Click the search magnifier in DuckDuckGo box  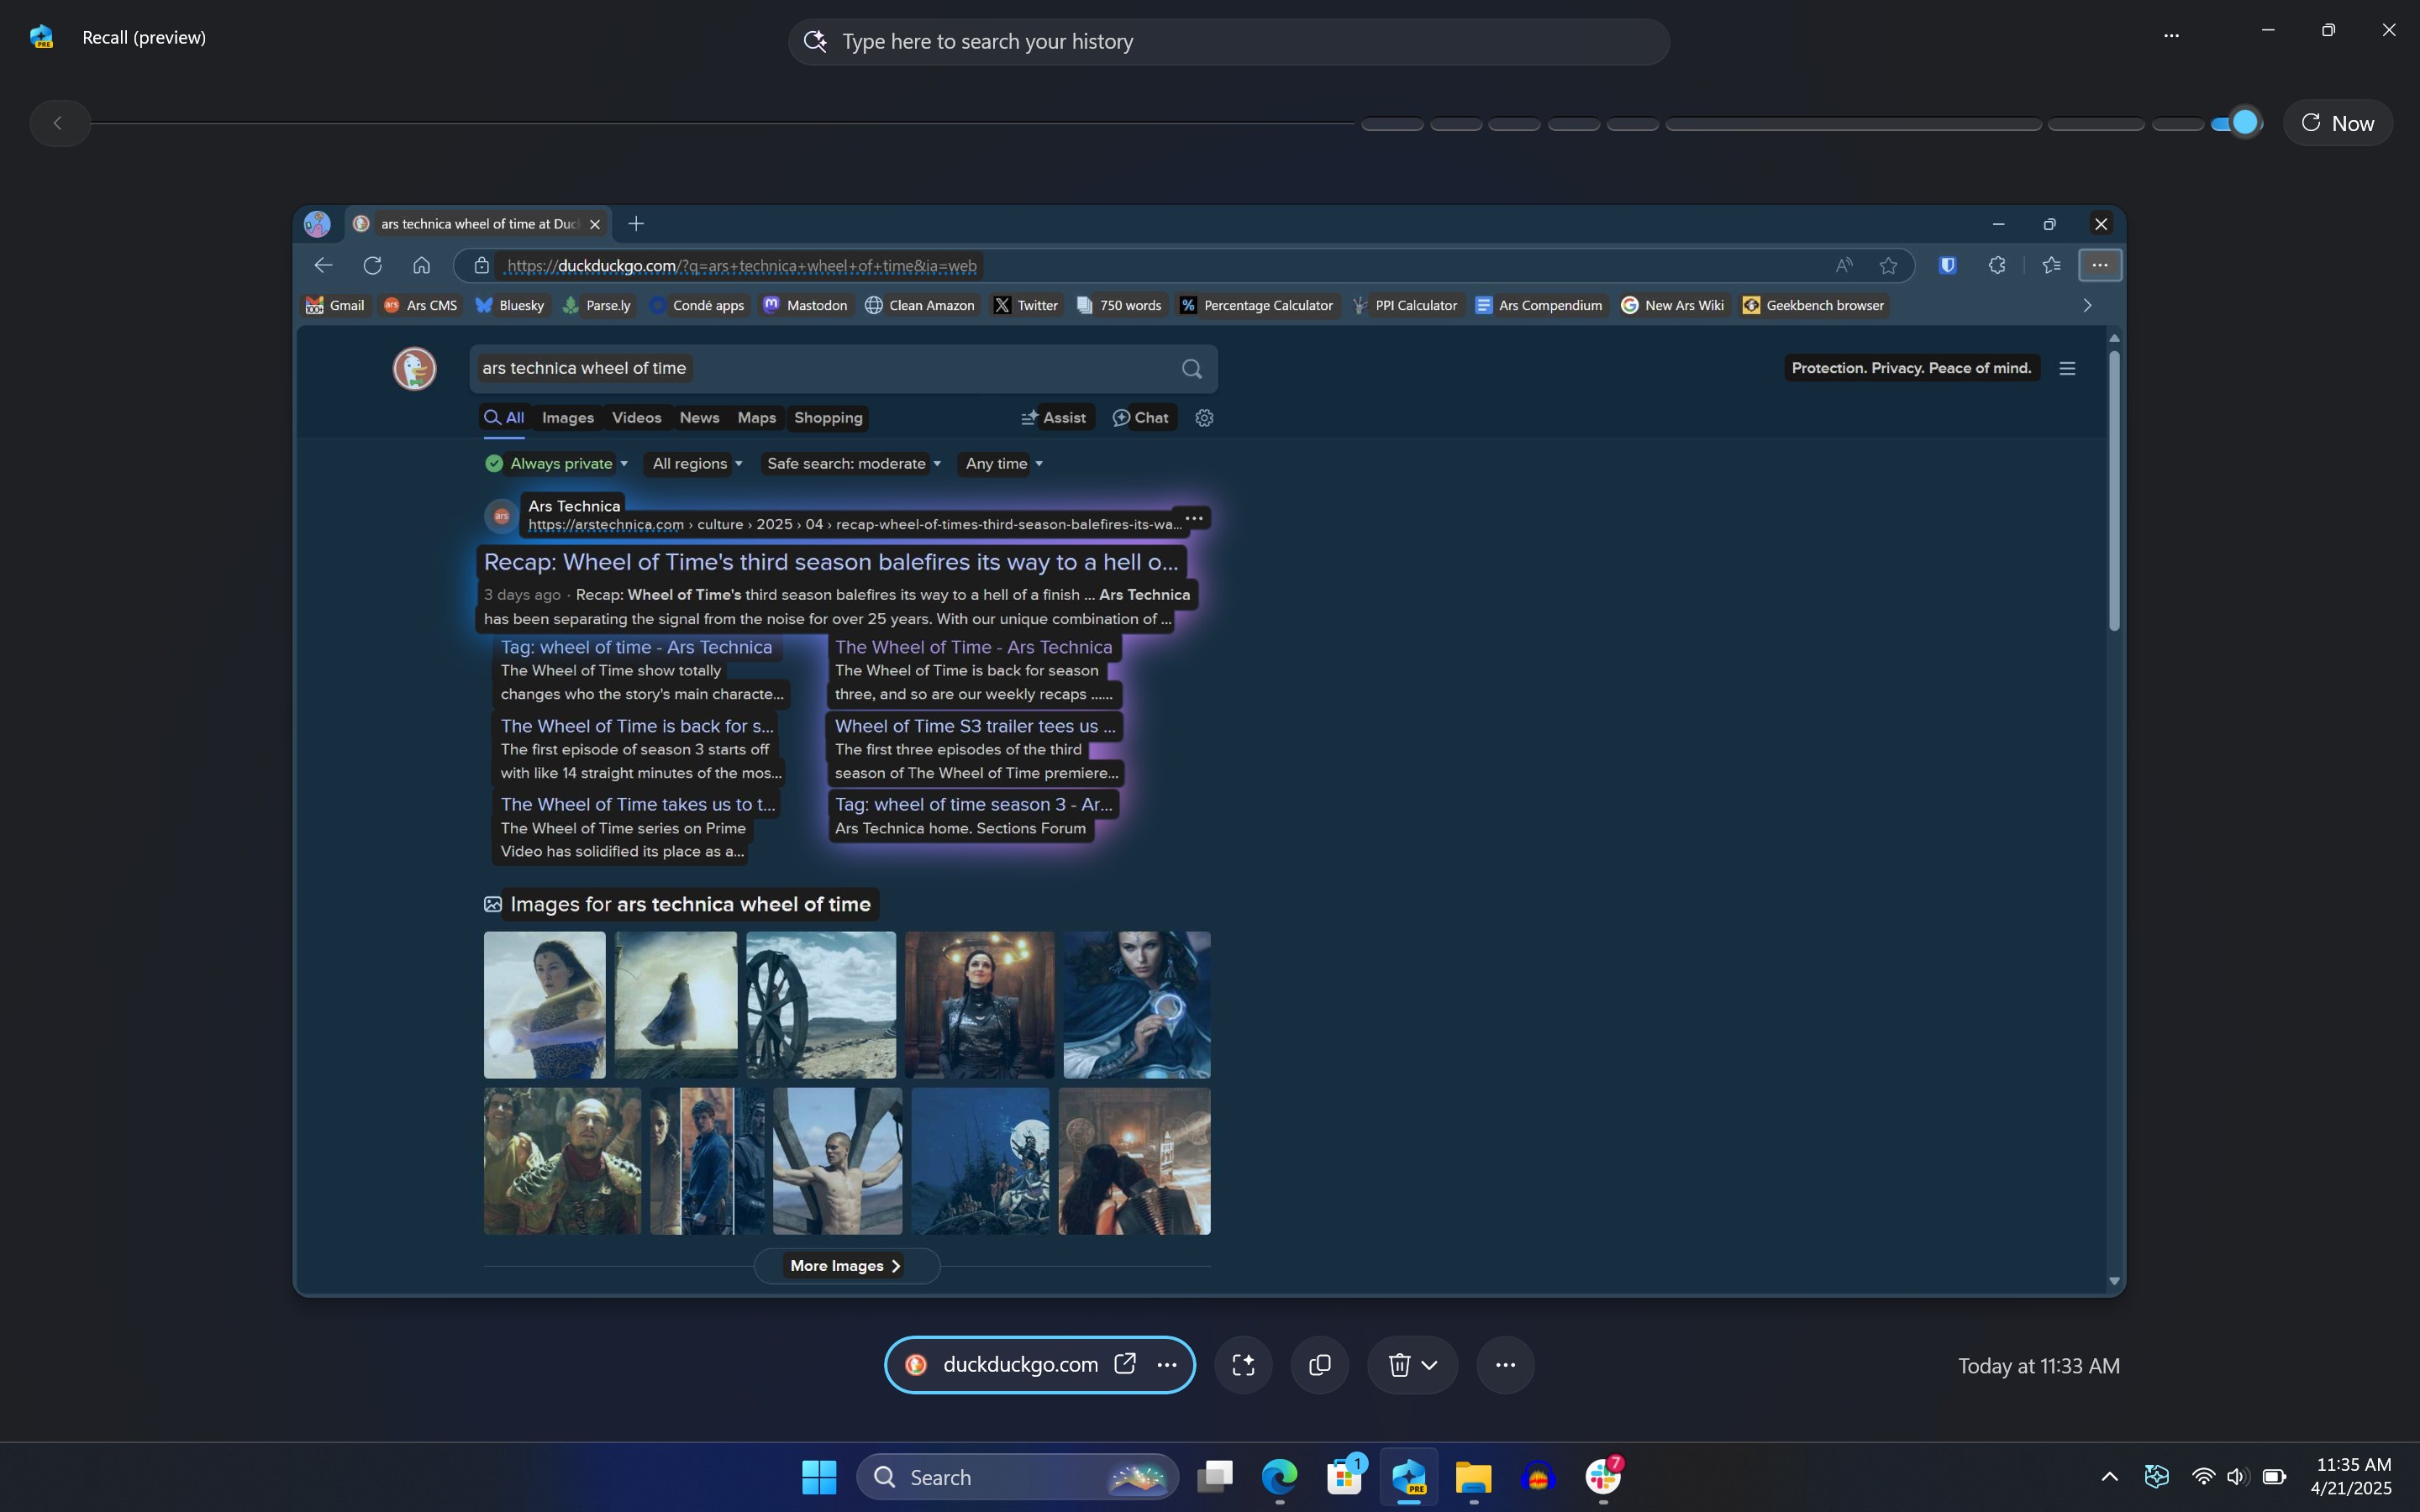coord(1191,369)
